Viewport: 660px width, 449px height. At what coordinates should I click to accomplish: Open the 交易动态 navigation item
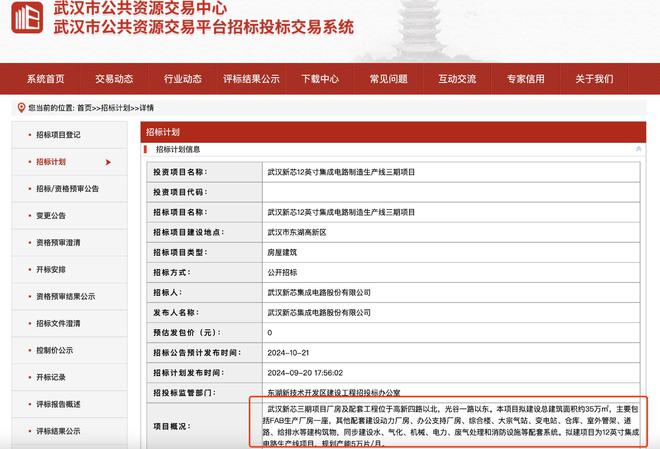(x=114, y=79)
